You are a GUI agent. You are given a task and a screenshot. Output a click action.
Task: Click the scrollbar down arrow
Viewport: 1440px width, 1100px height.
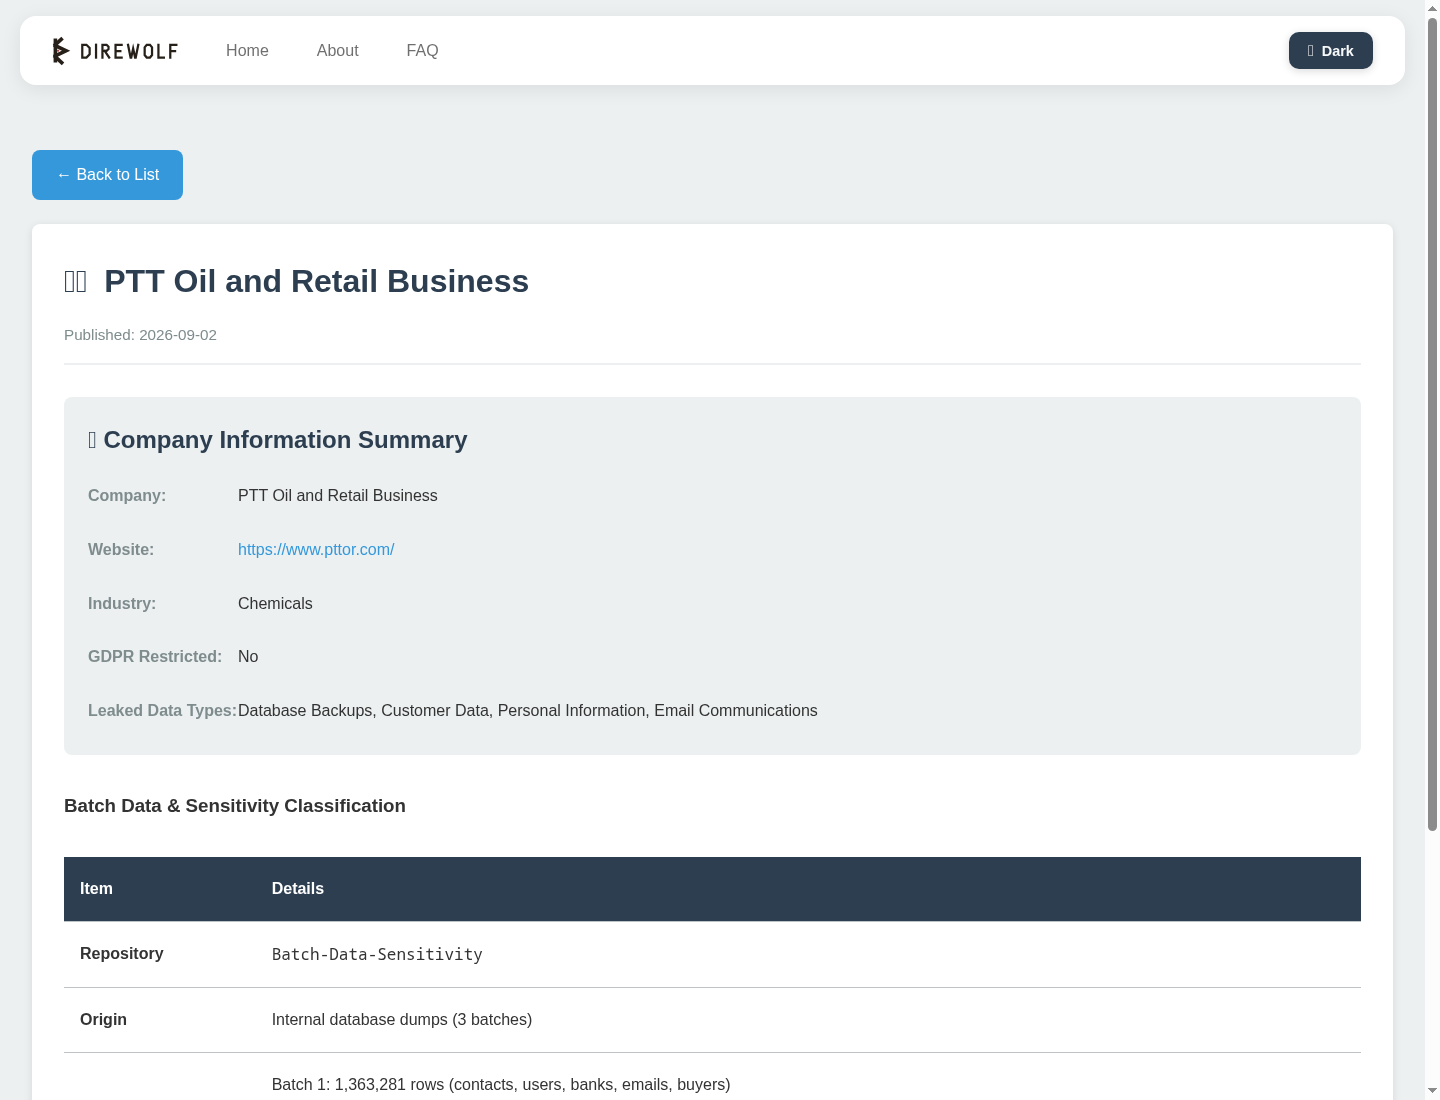pyautogui.click(x=1432, y=1091)
